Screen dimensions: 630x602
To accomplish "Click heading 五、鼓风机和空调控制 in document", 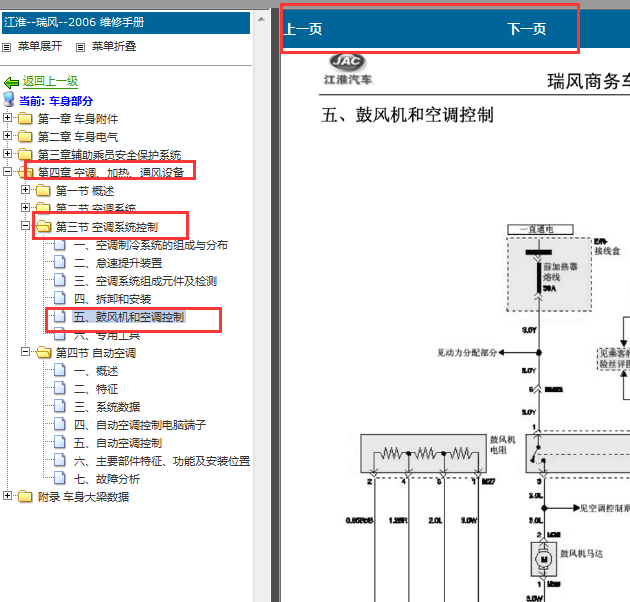I will tap(407, 115).
